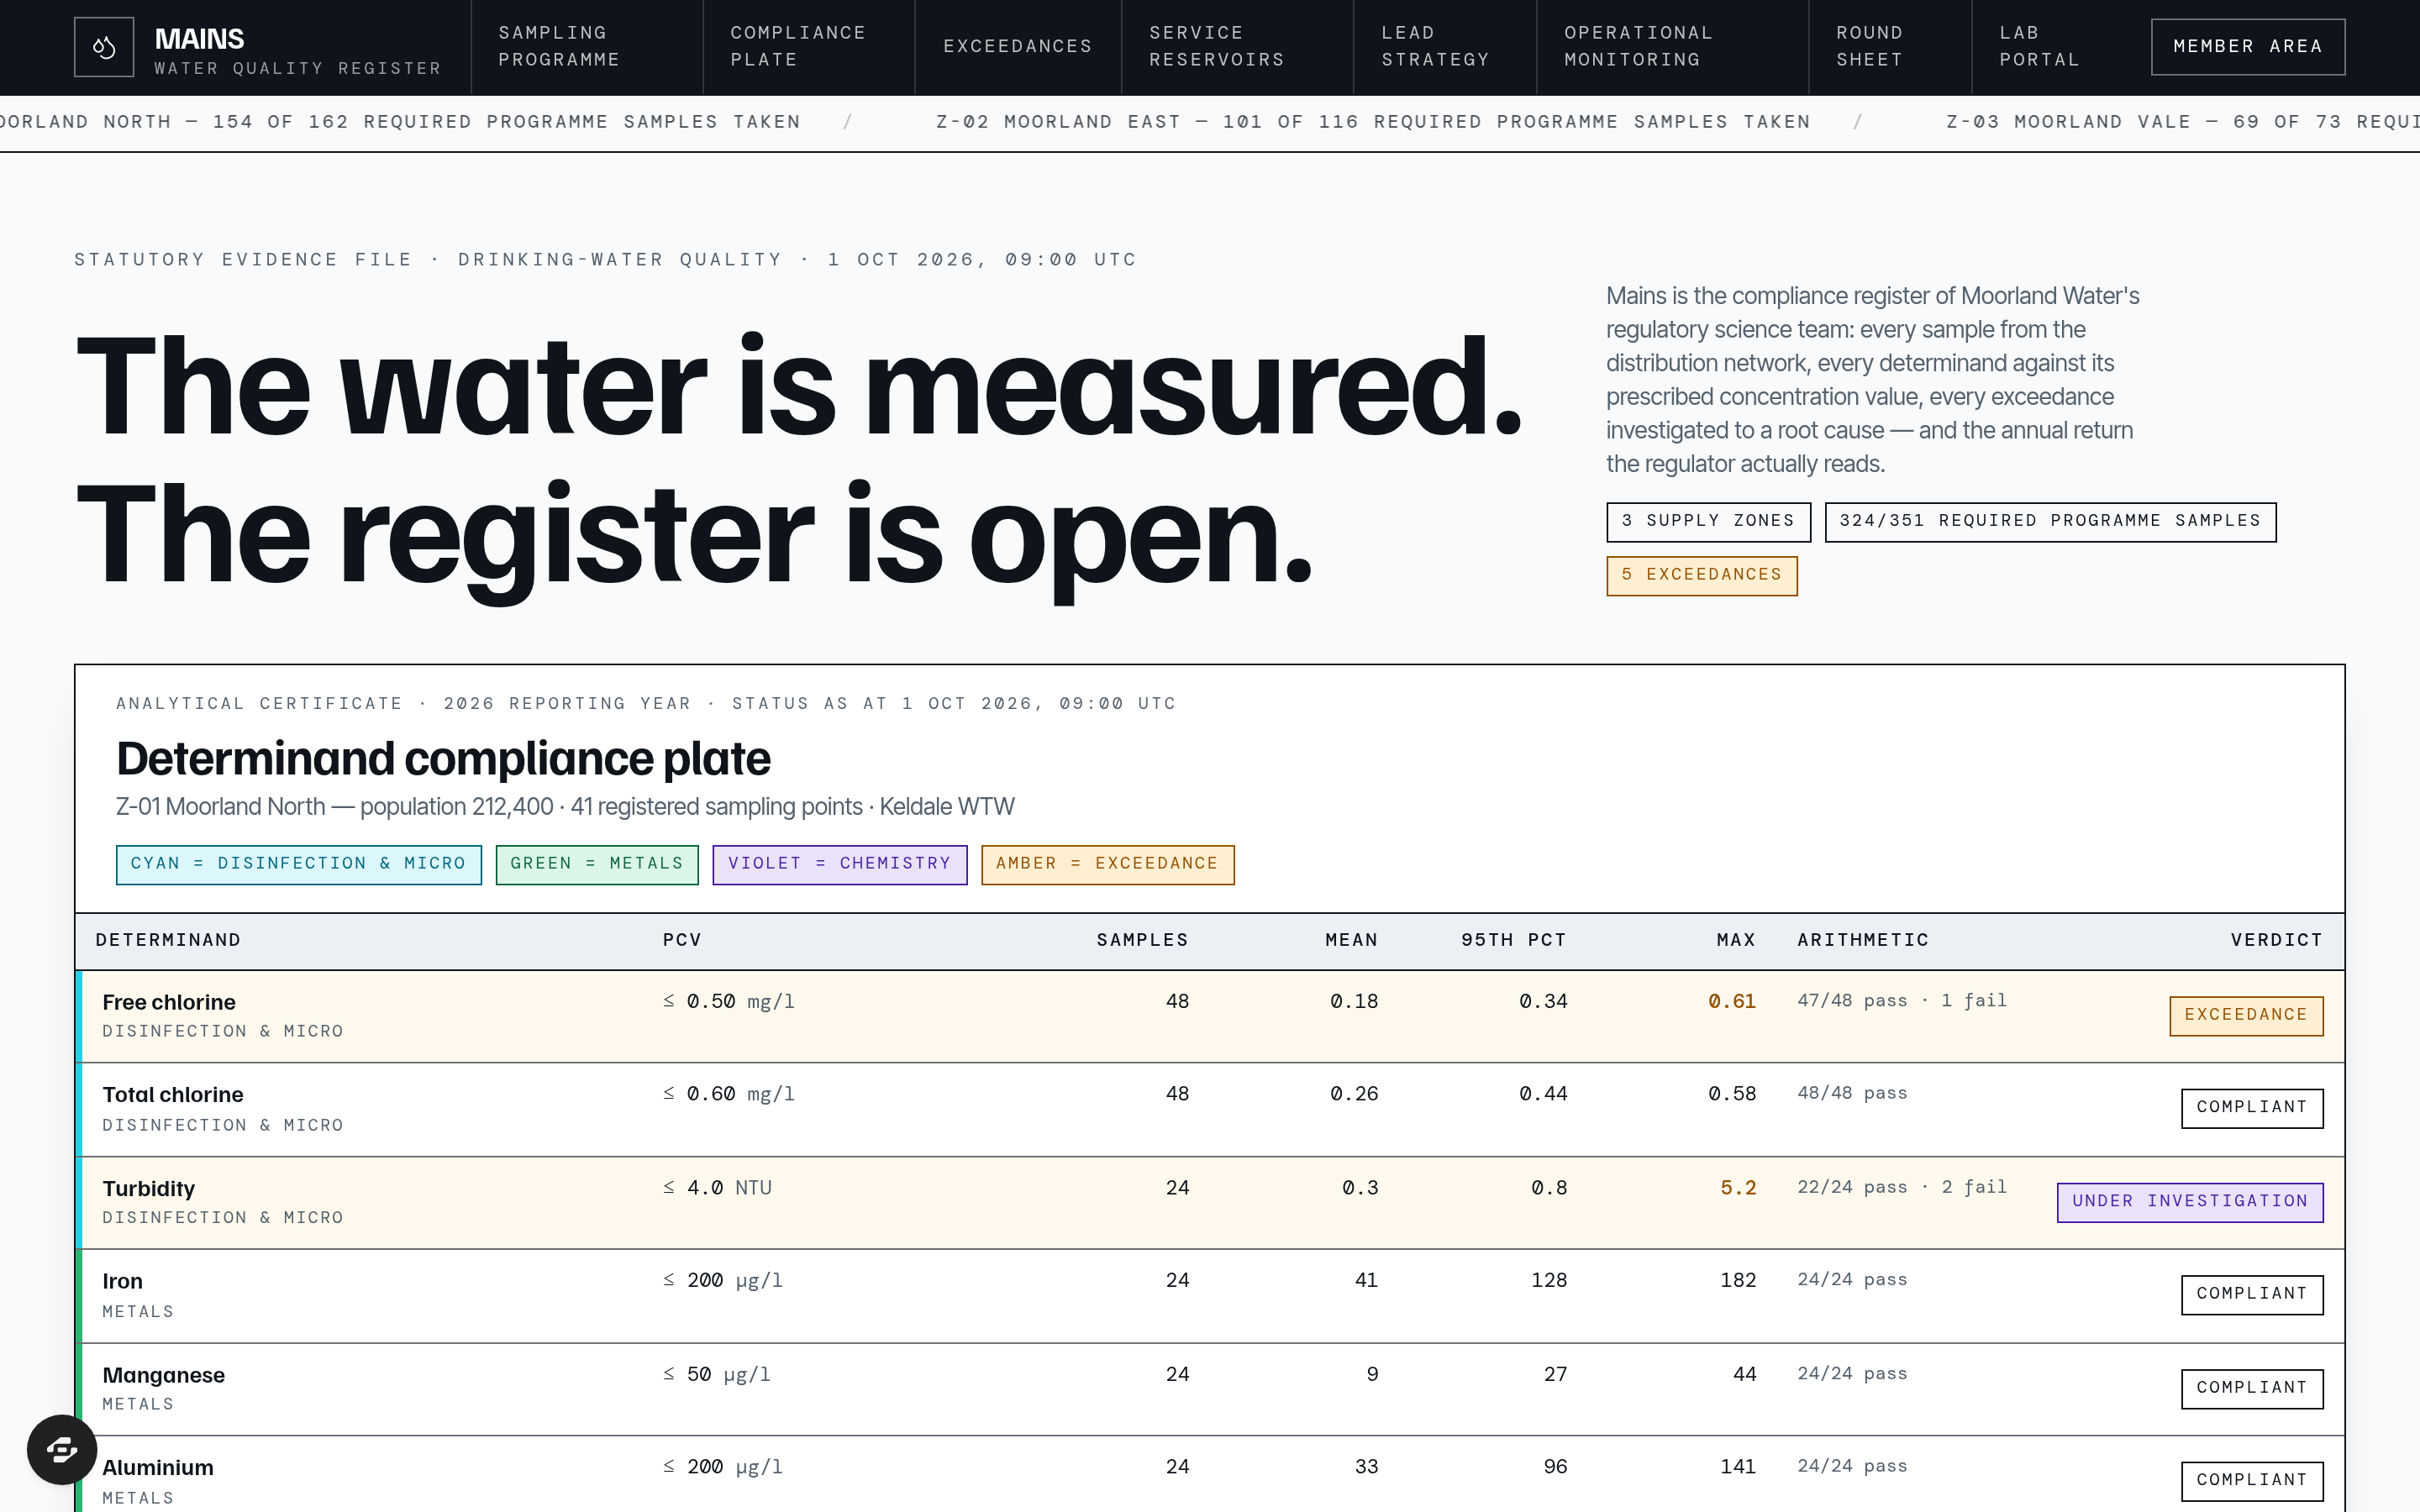Viewport: 2420px width, 1512px height.
Task: Click the '22/24 pass · 2 fail' arithmetic text
Action: tap(1902, 1187)
